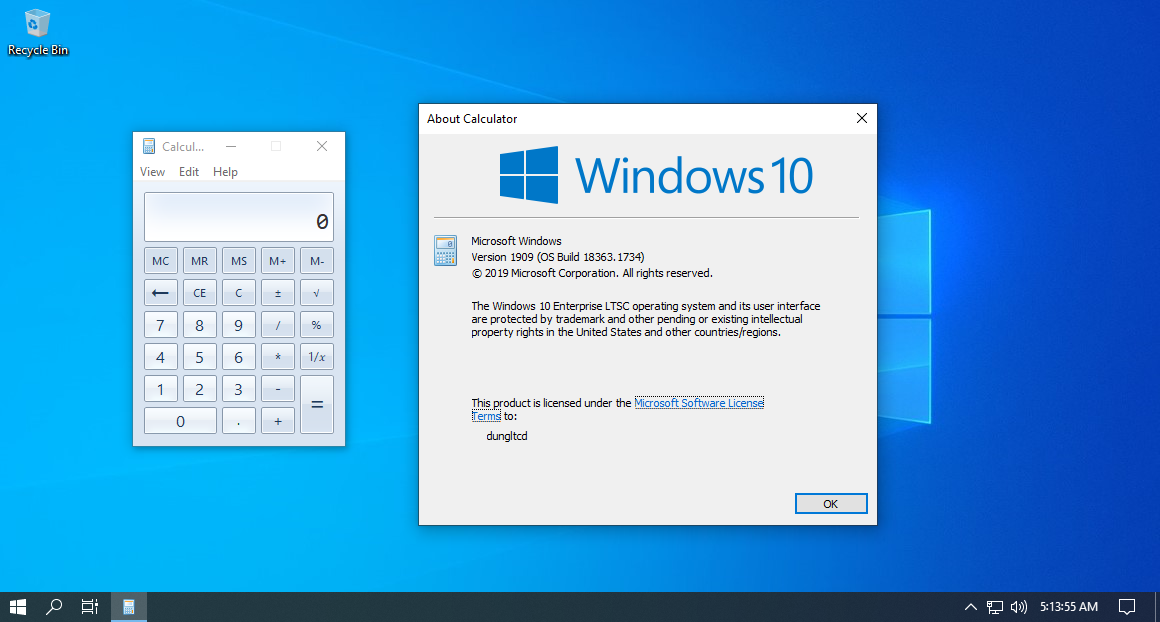Open the Calculator View menu
The image size is (1160, 622).
152,172
